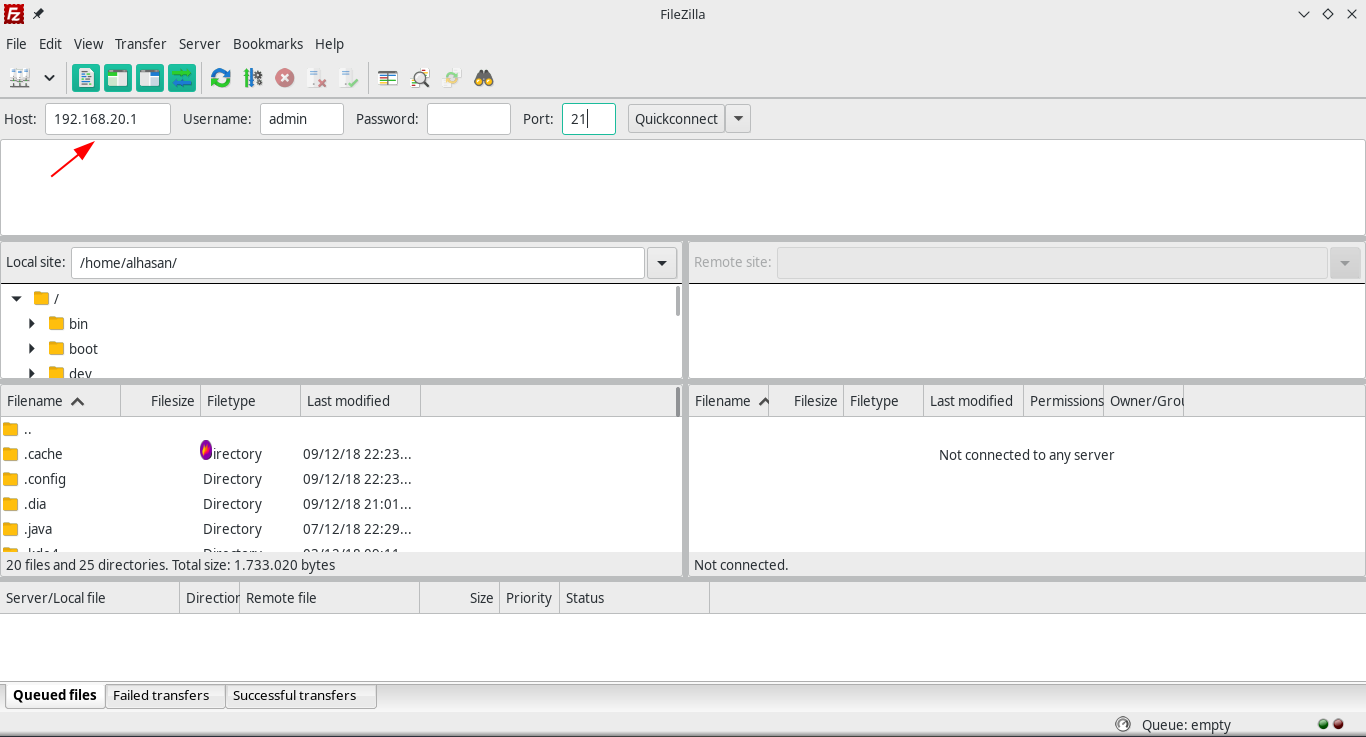Viewport: 1366px width, 737px height.
Task: Click inside the Password field
Action: 468,118
